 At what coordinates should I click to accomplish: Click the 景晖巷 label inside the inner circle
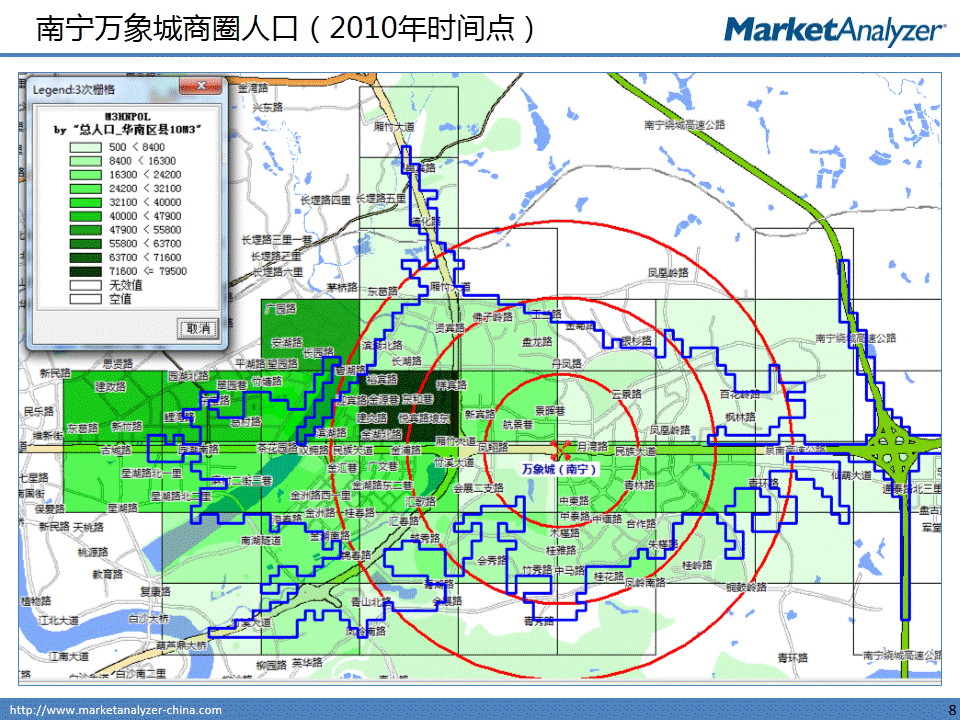[551, 410]
